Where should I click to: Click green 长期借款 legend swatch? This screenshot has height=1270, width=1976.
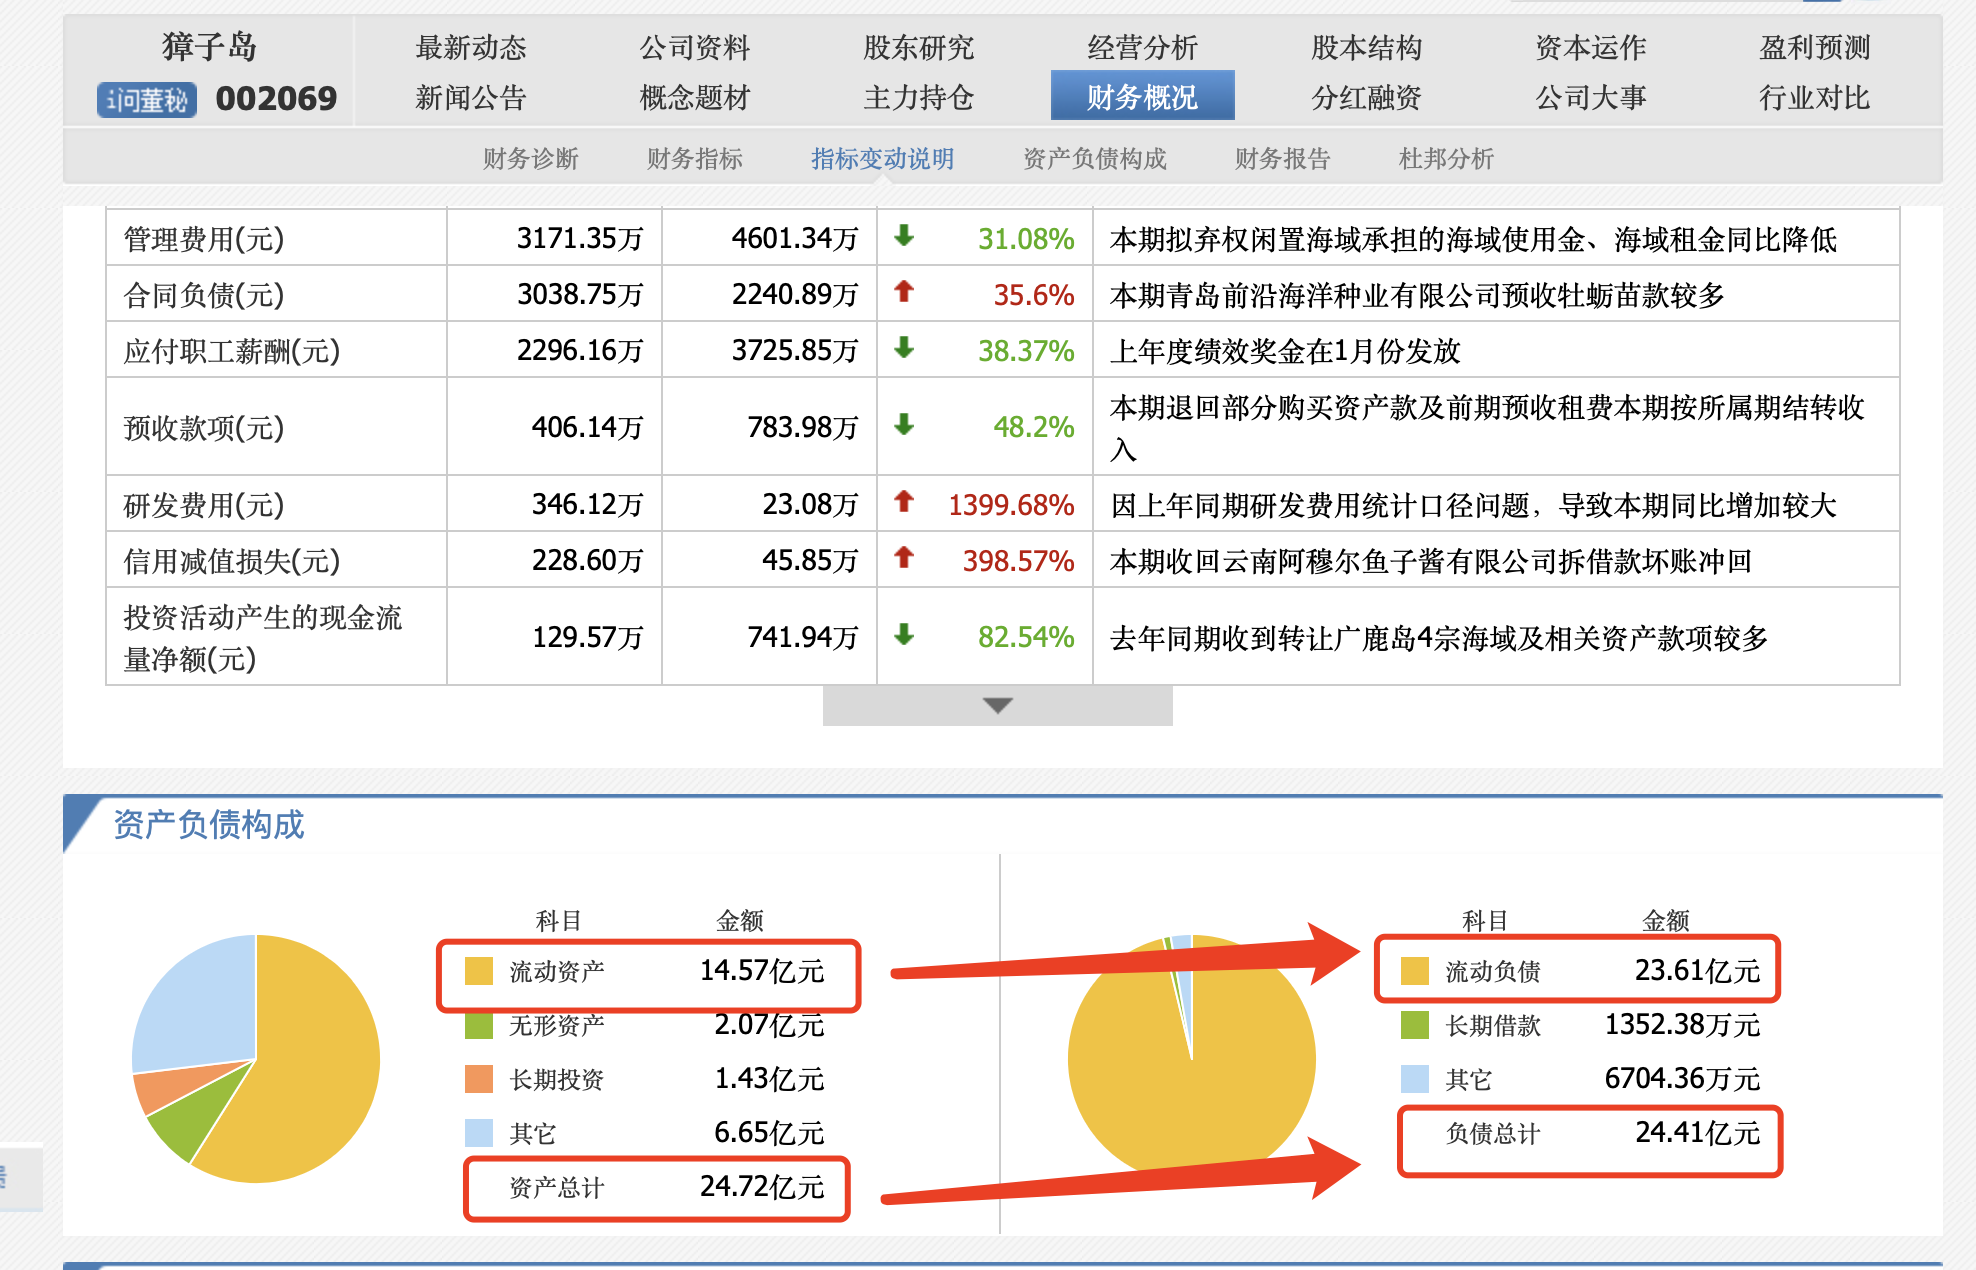click(x=1415, y=1025)
